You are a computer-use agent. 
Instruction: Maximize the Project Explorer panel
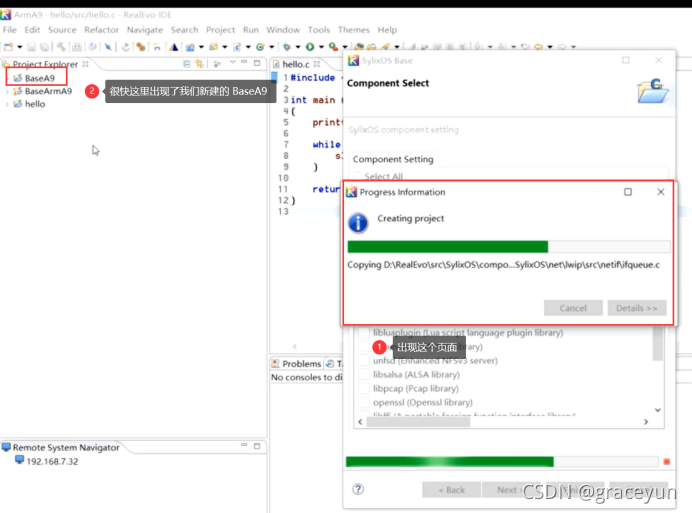[257, 63]
